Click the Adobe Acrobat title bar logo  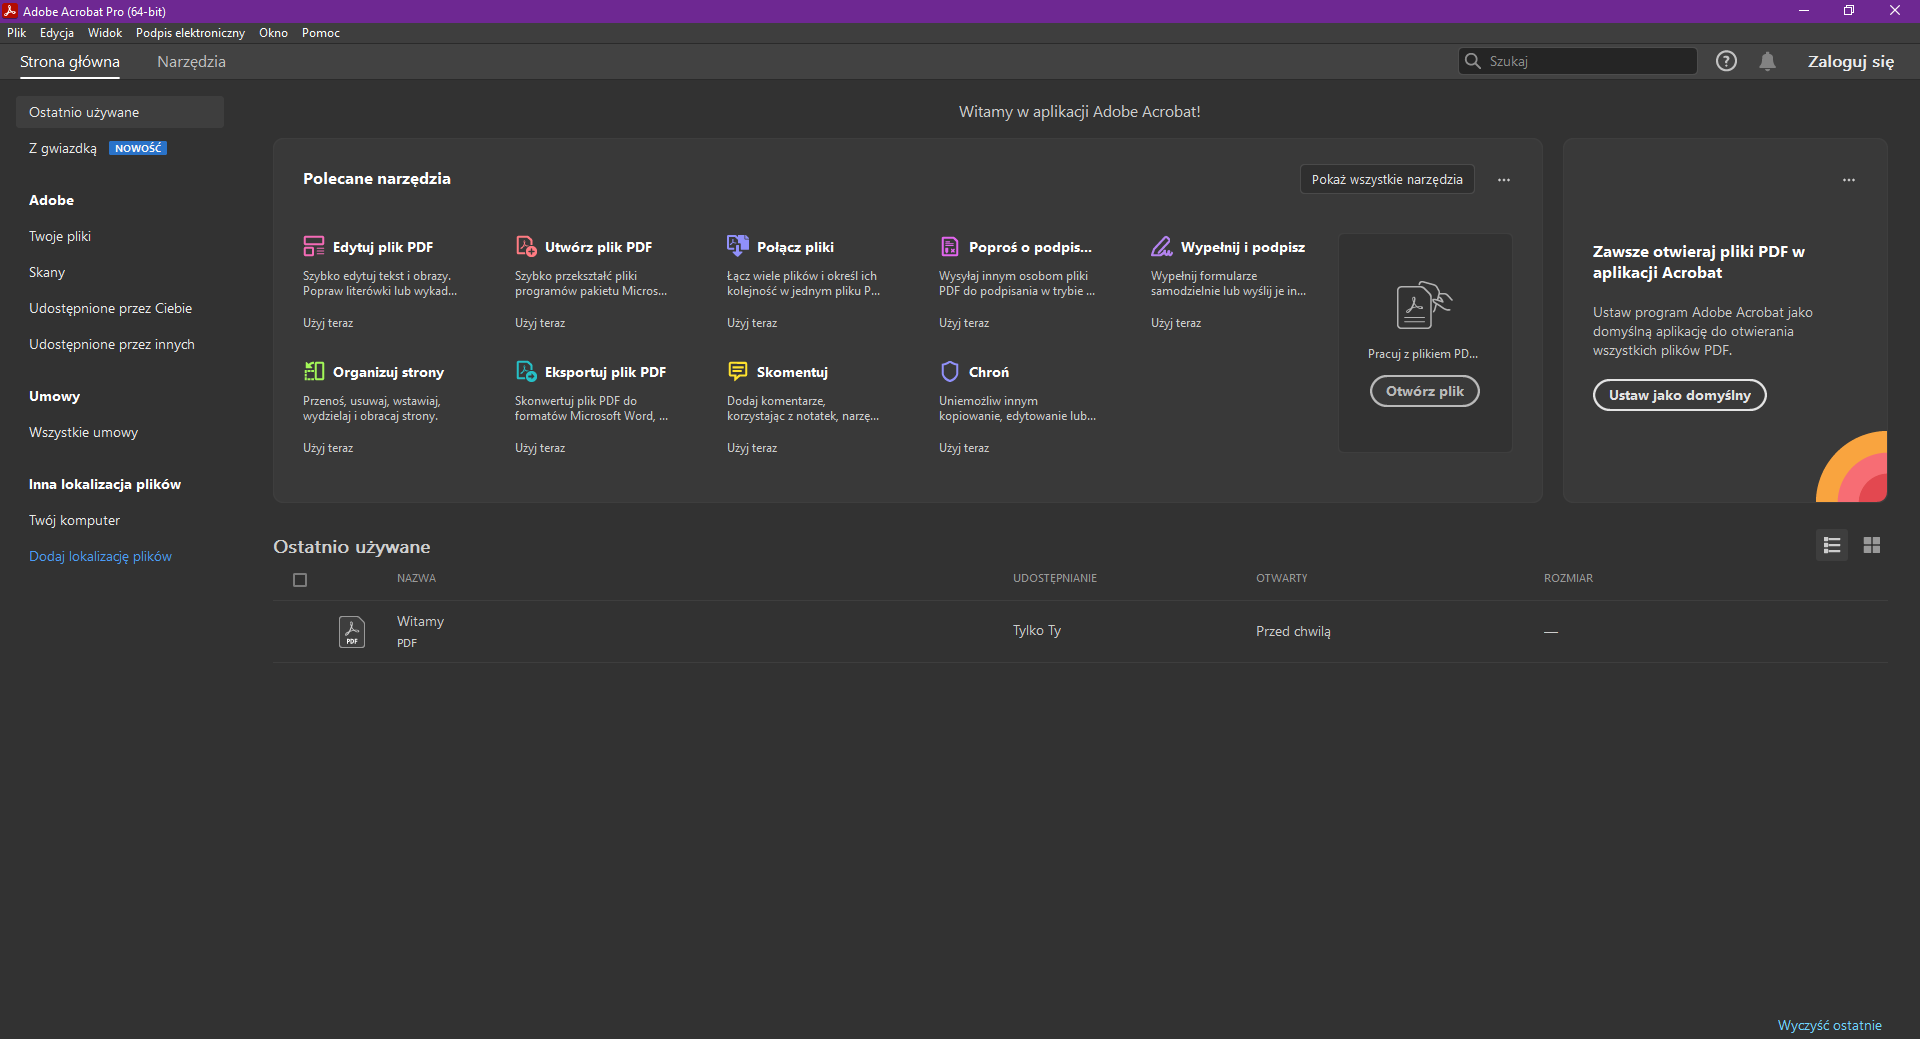10,11
